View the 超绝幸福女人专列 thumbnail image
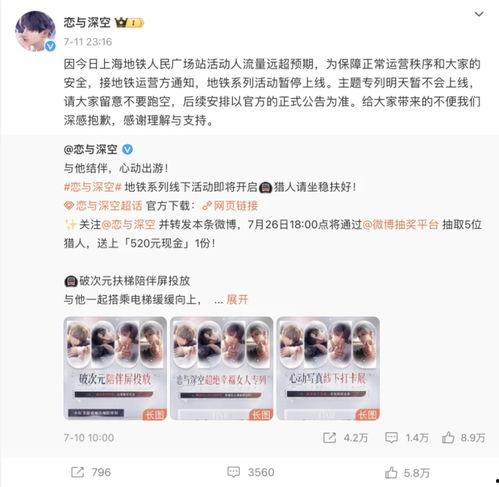499x487 pixels. [222, 368]
